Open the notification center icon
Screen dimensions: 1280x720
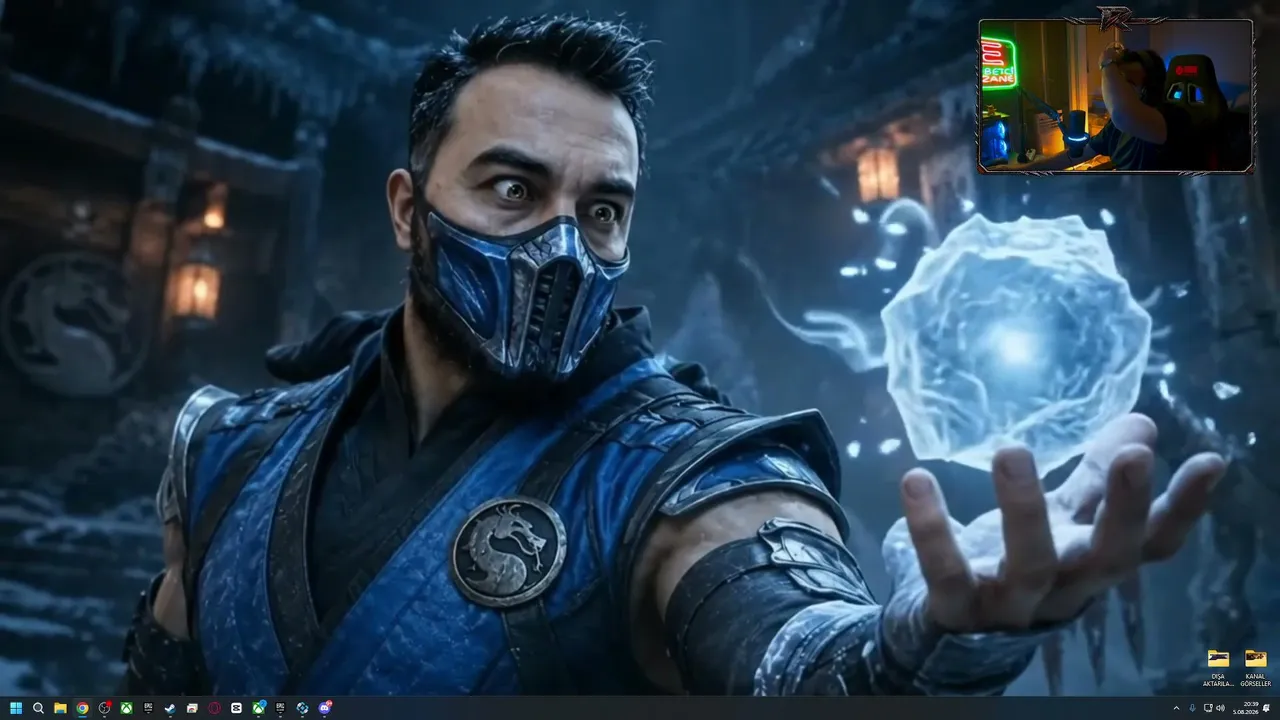tap(1267, 708)
